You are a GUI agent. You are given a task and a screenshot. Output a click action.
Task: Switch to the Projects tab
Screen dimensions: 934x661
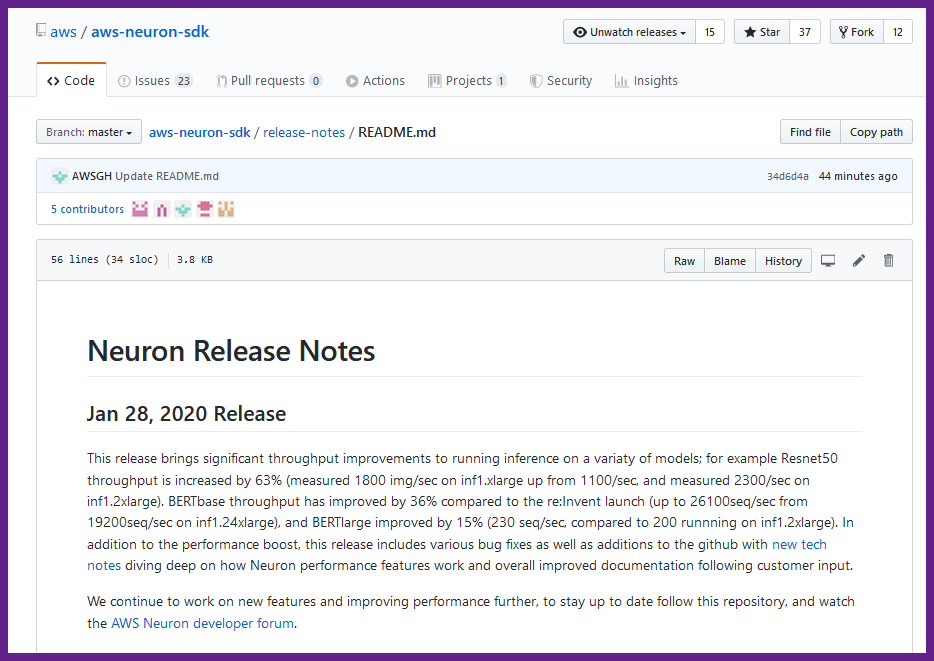pyautogui.click(x=467, y=81)
